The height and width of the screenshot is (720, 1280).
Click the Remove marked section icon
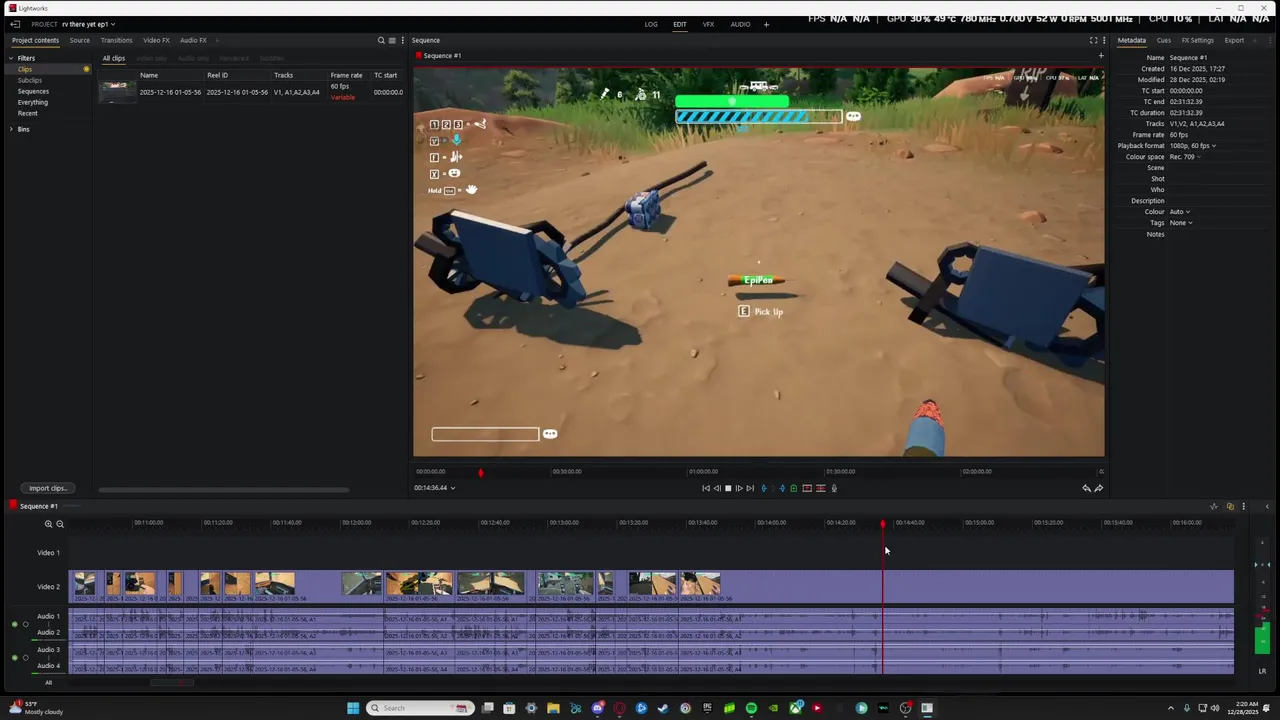pyautogui.click(x=807, y=488)
